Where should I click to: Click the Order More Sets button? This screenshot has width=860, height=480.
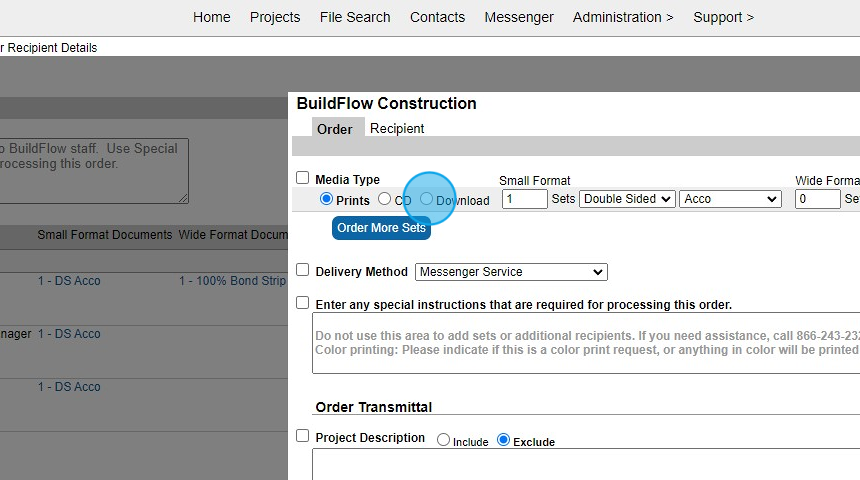[381, 228]
